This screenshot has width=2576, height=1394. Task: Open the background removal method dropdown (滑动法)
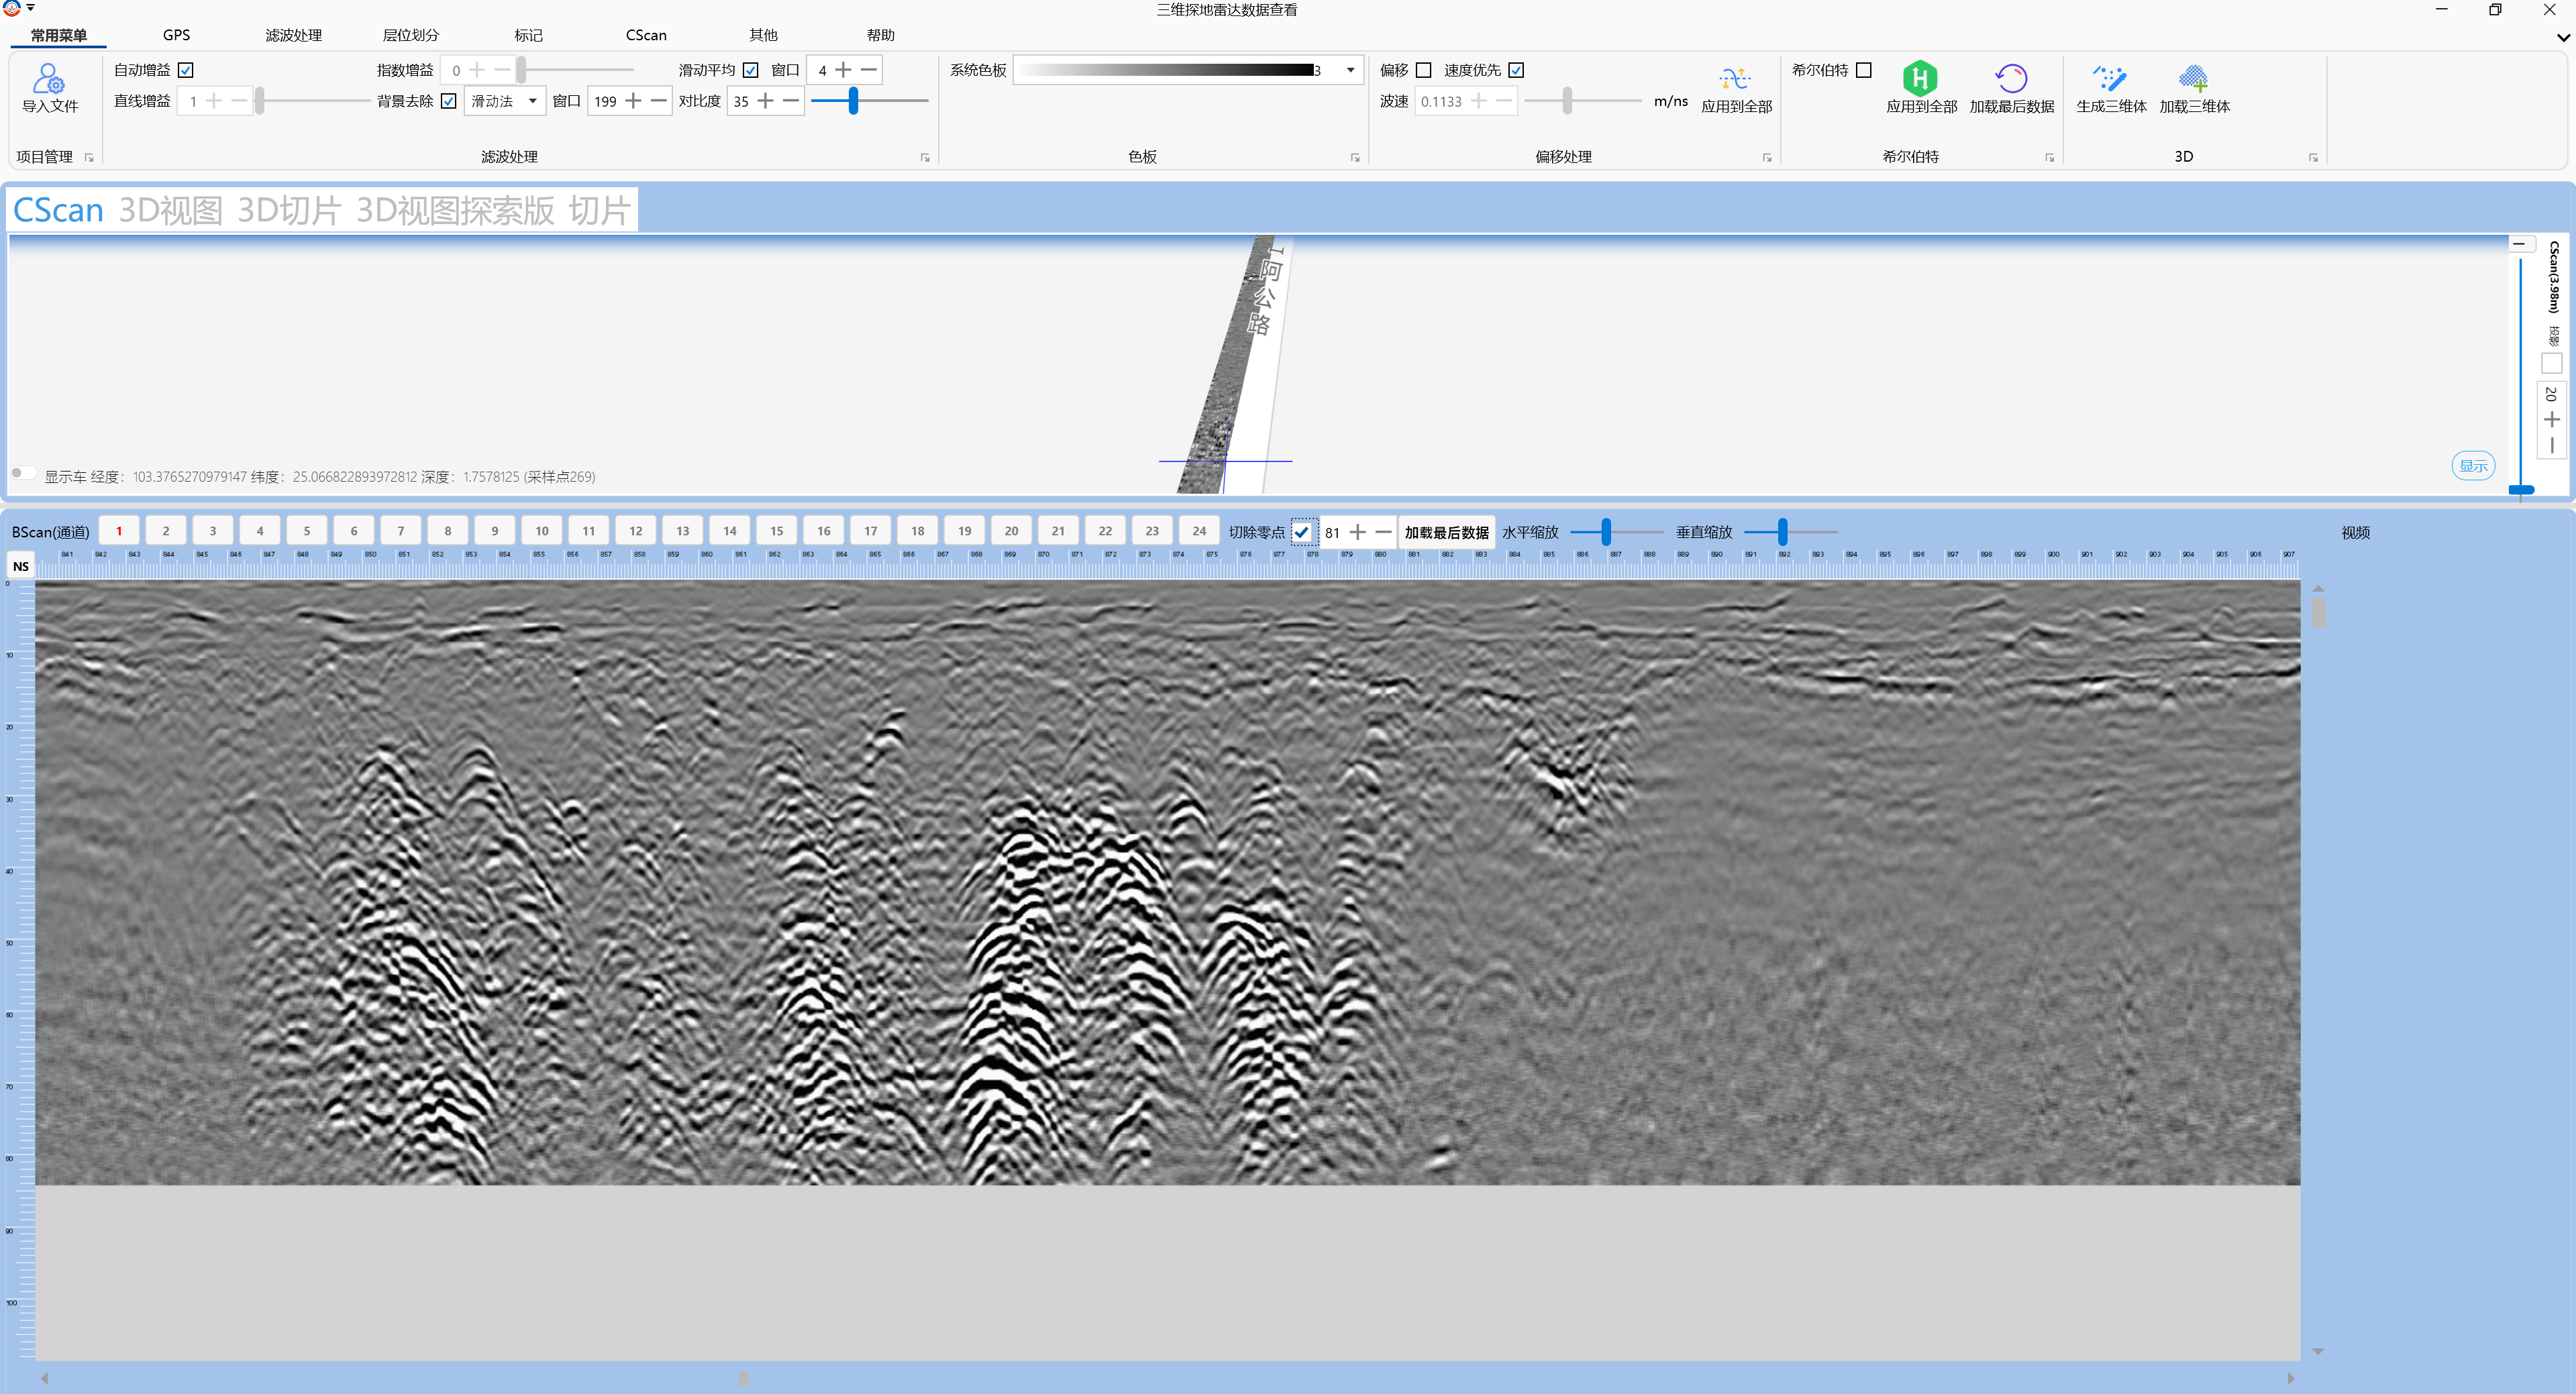(x=532, y=101)
